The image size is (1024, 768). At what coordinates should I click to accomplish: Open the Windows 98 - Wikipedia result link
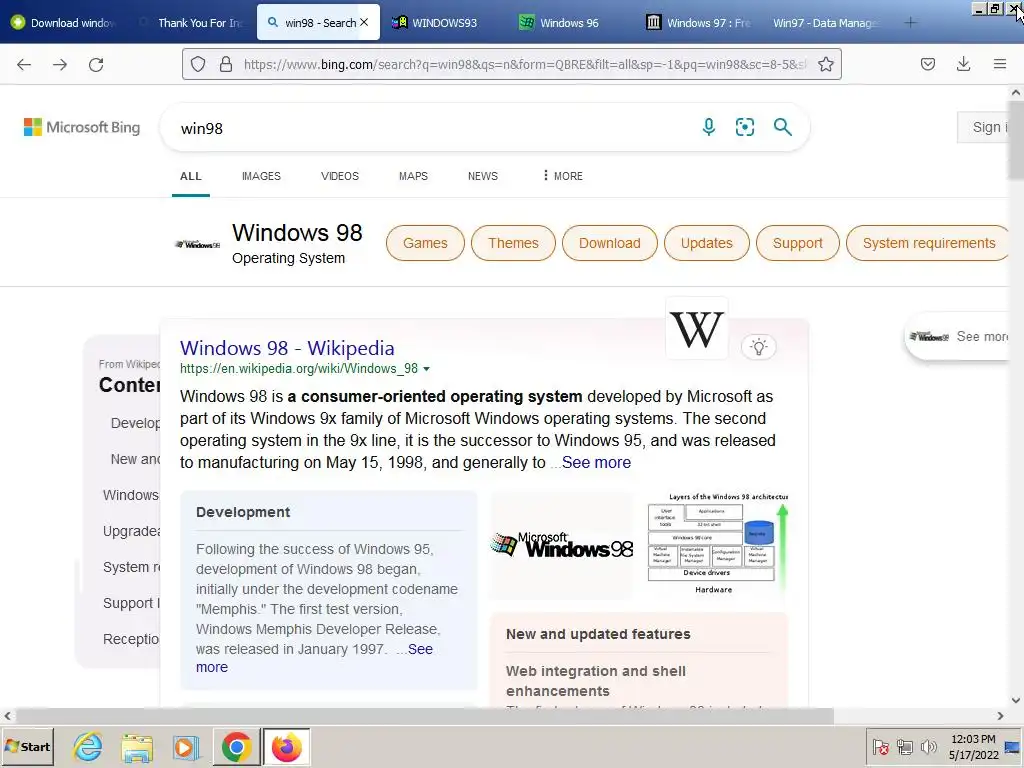click(x=287, y=348)
